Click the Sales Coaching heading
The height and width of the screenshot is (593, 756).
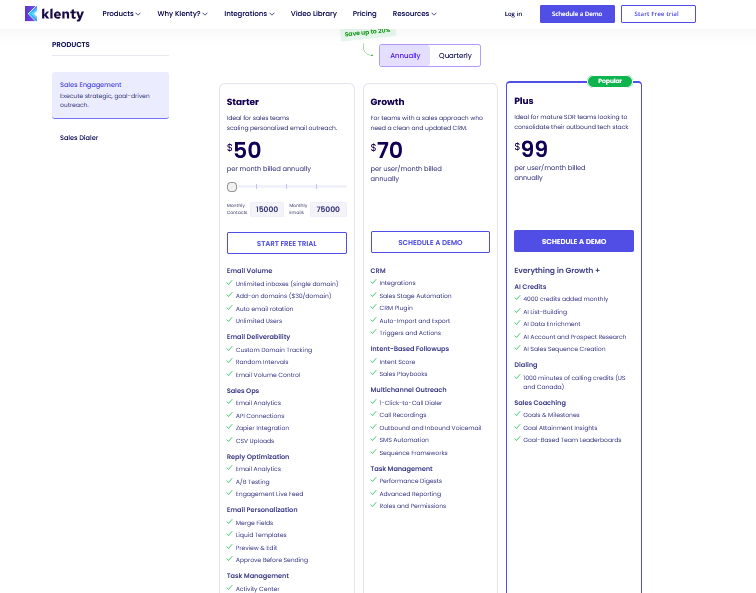click(x=540, y=403)
